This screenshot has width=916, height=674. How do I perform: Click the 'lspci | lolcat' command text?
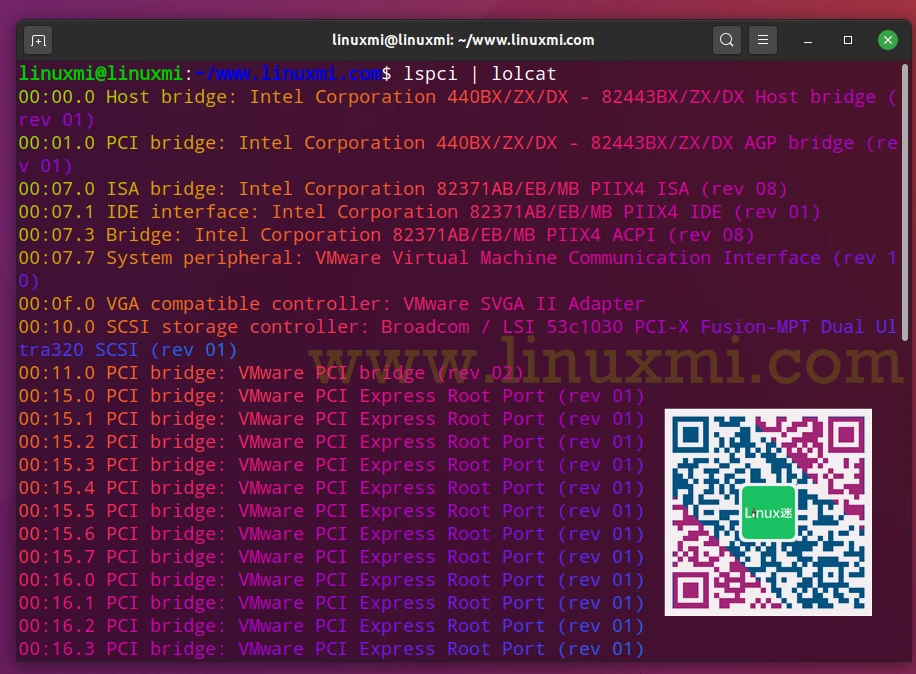pos(480,74)
